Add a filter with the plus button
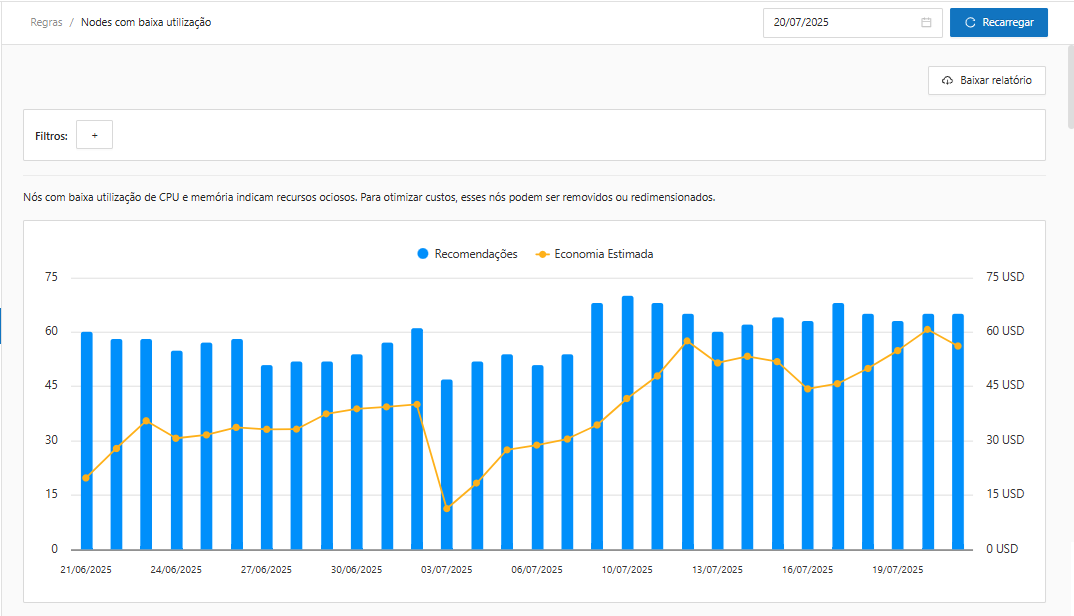Image resolution: width=1074 pixels, height=616 pixels. [95, 135]
